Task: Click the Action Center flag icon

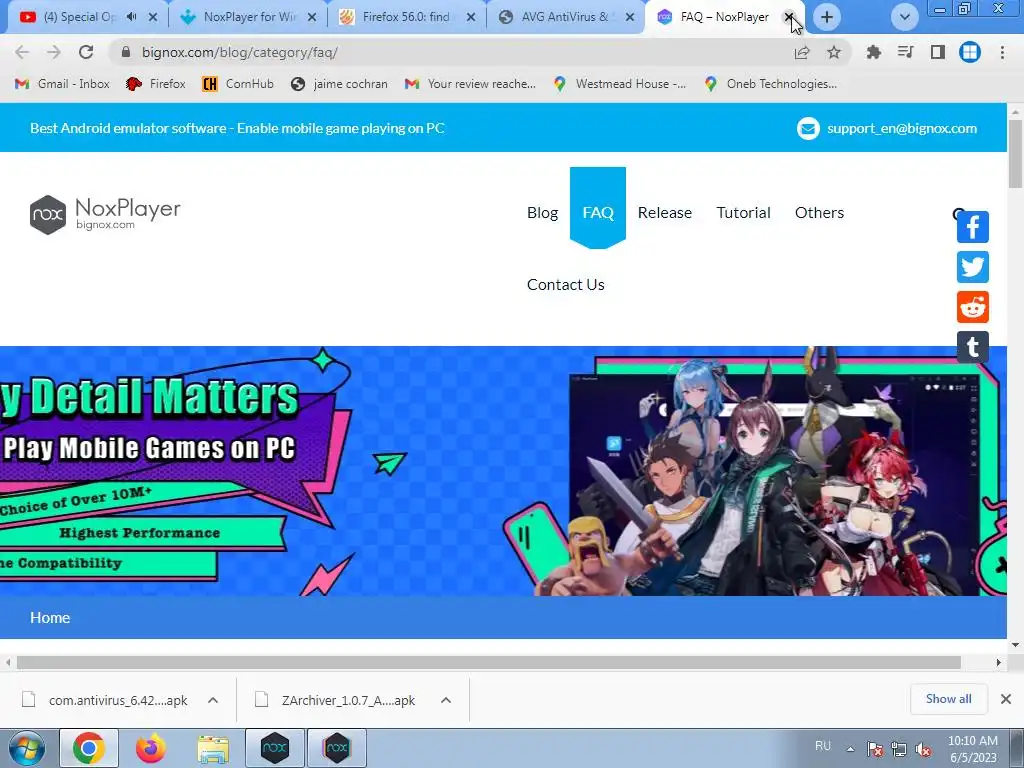Action: click(874, 750)
